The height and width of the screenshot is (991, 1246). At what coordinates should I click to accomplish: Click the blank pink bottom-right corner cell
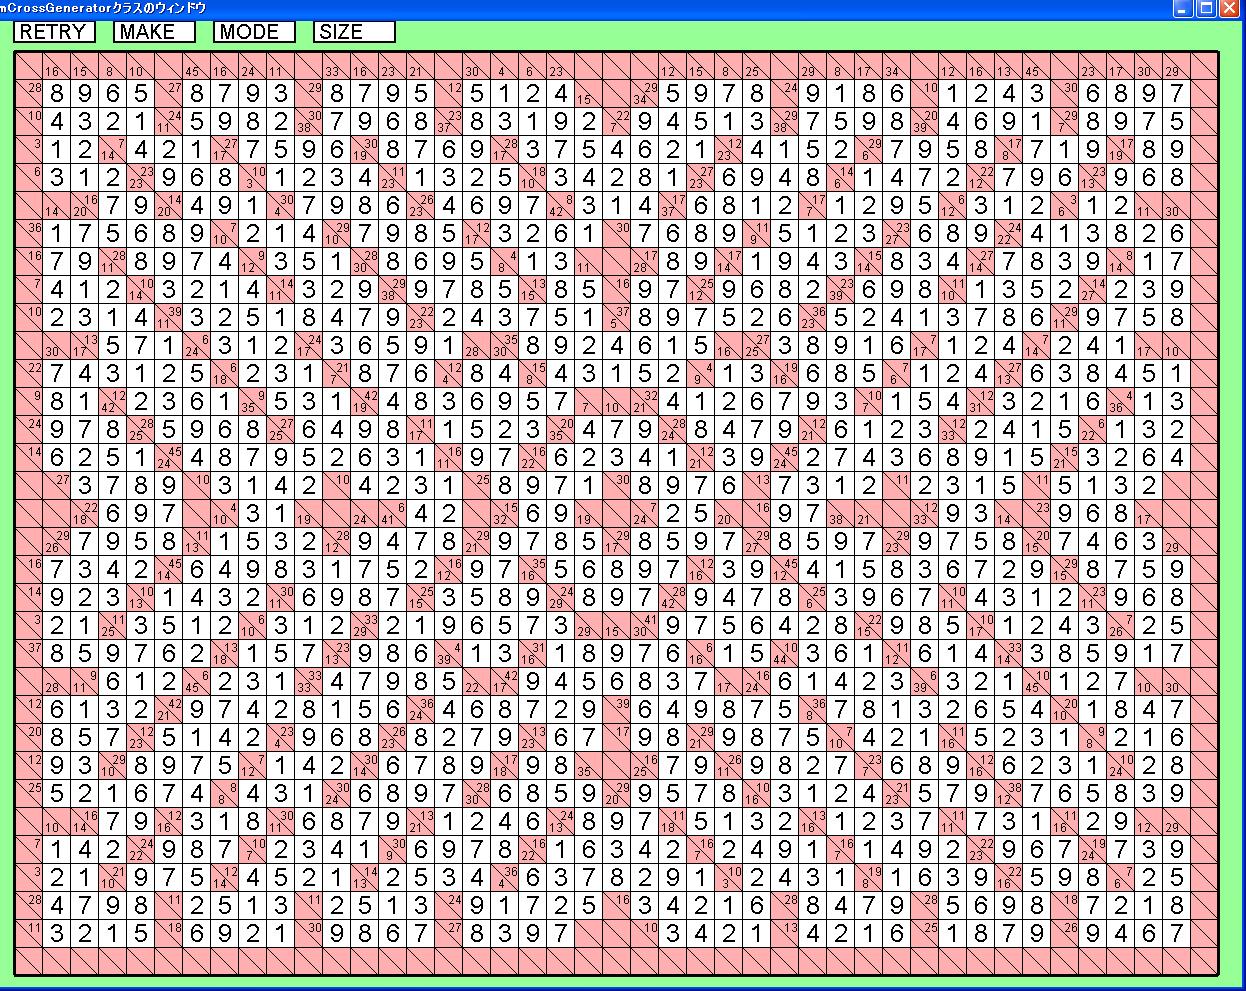click(x=1205, y=962)
